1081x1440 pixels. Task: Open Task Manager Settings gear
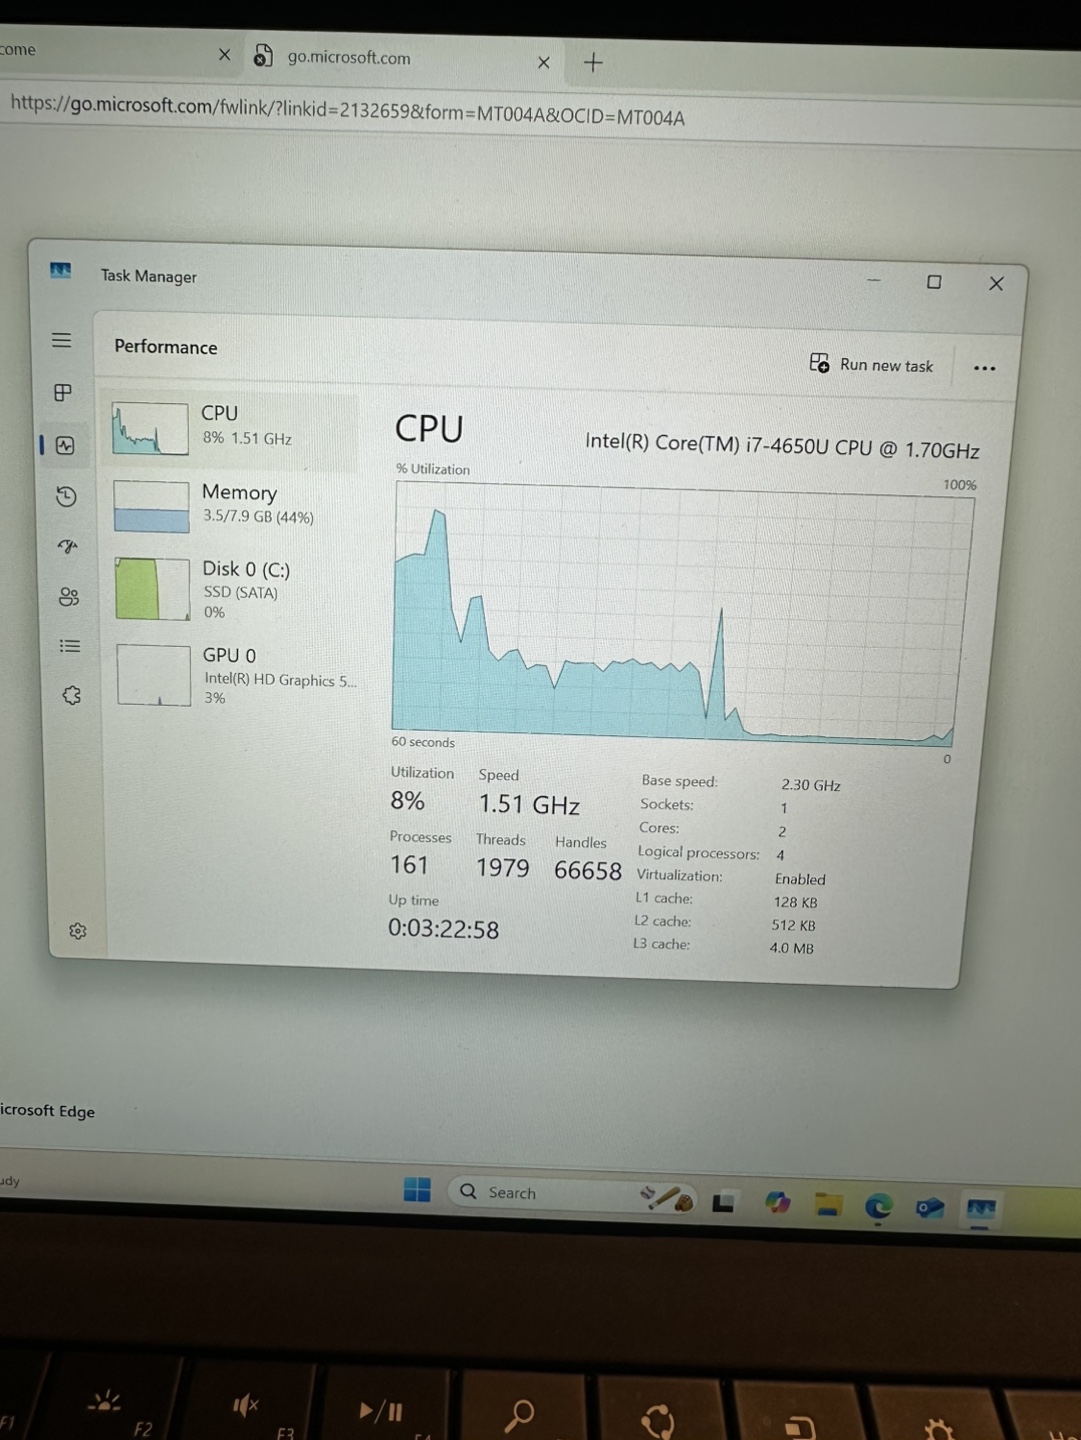click(x=78, y=931)
